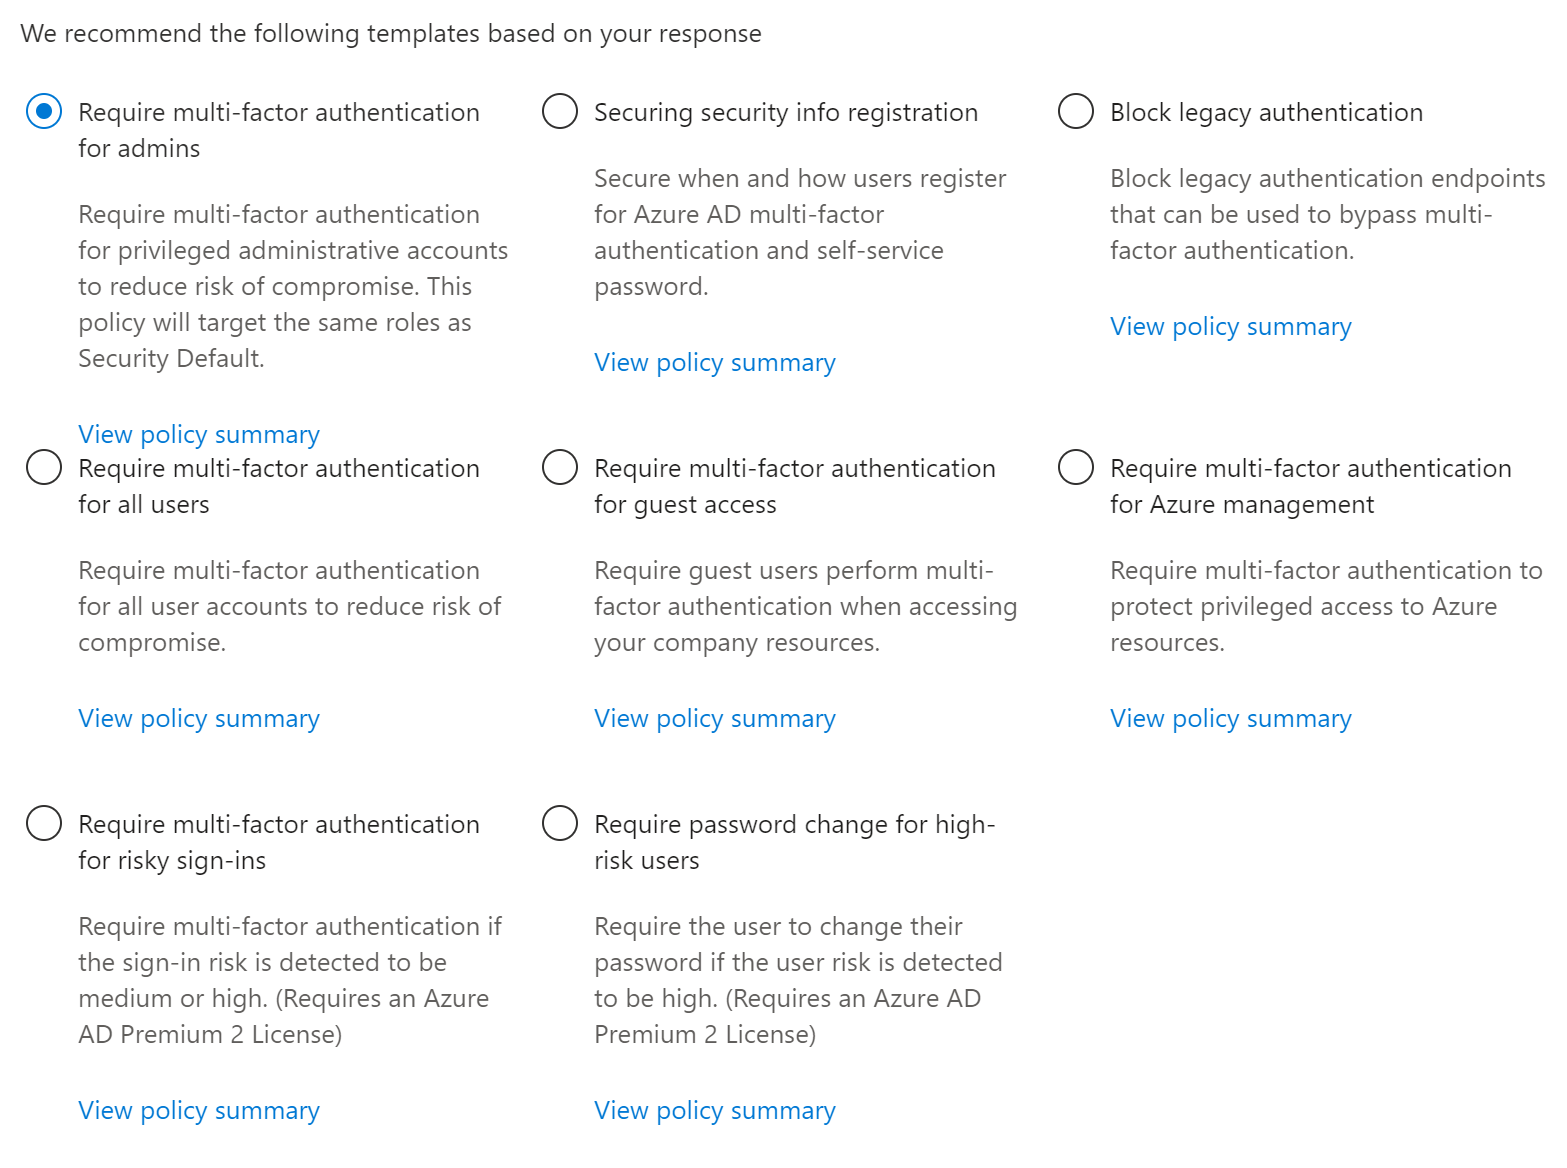View policy summary for risky sign-ins template
Viewport: 1567px width, 1168px height.
199,1110
